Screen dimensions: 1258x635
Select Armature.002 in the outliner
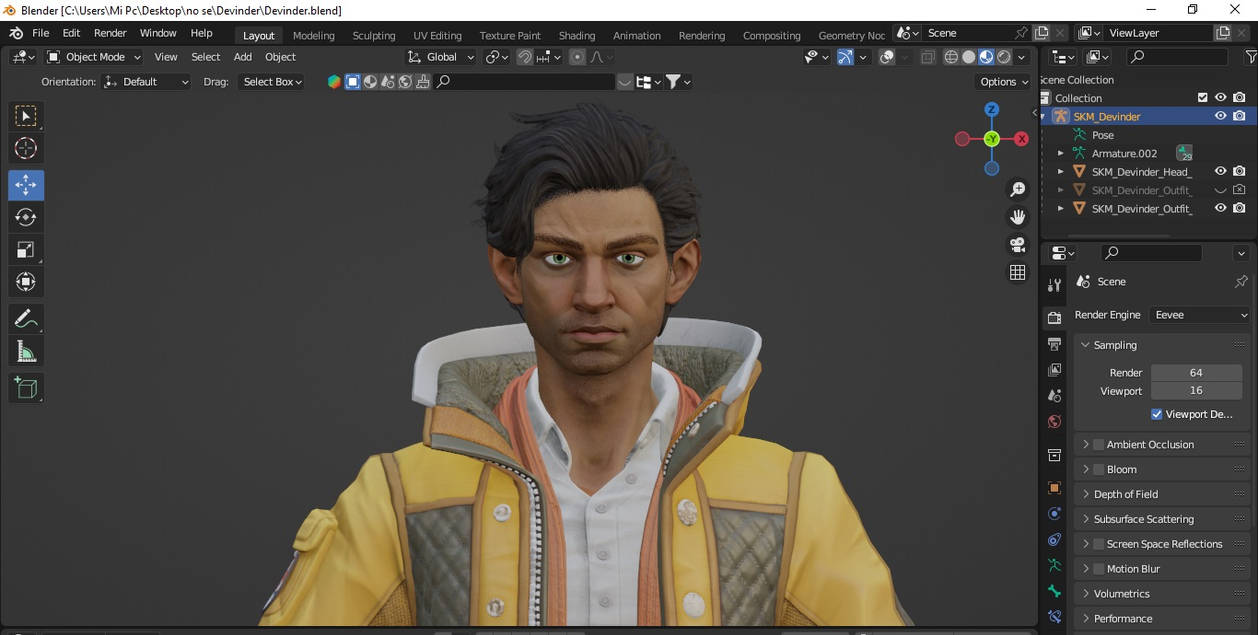pos(1124,153)
